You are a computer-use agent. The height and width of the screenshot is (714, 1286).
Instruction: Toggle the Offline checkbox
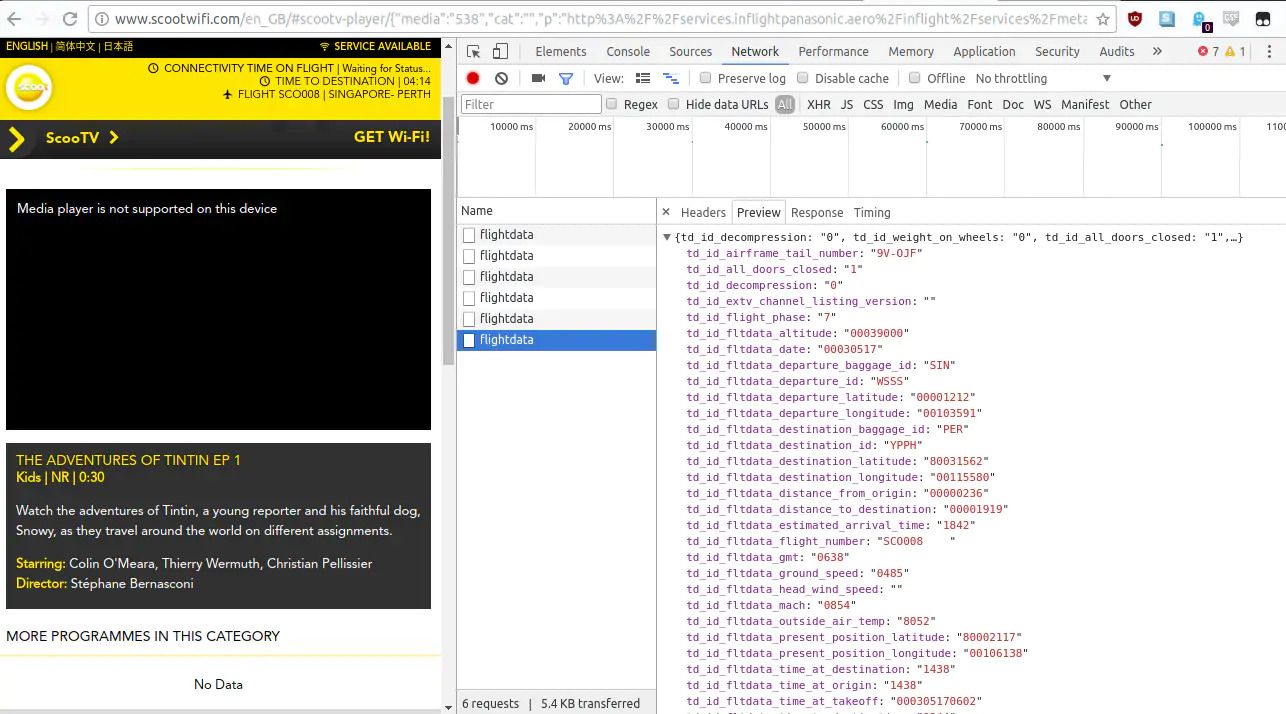tap(915, 78)
